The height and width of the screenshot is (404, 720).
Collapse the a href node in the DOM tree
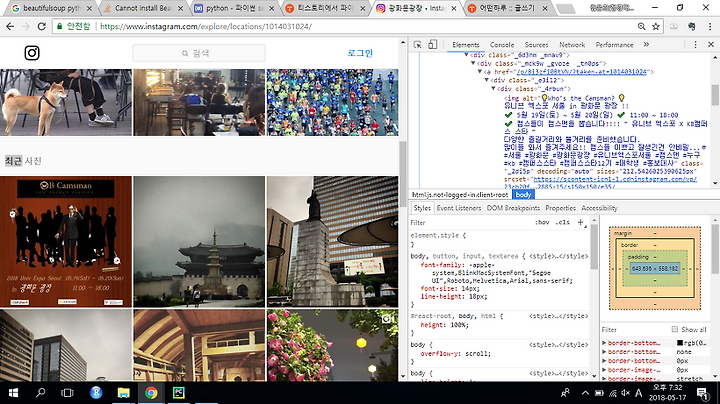tap(480, 72)
